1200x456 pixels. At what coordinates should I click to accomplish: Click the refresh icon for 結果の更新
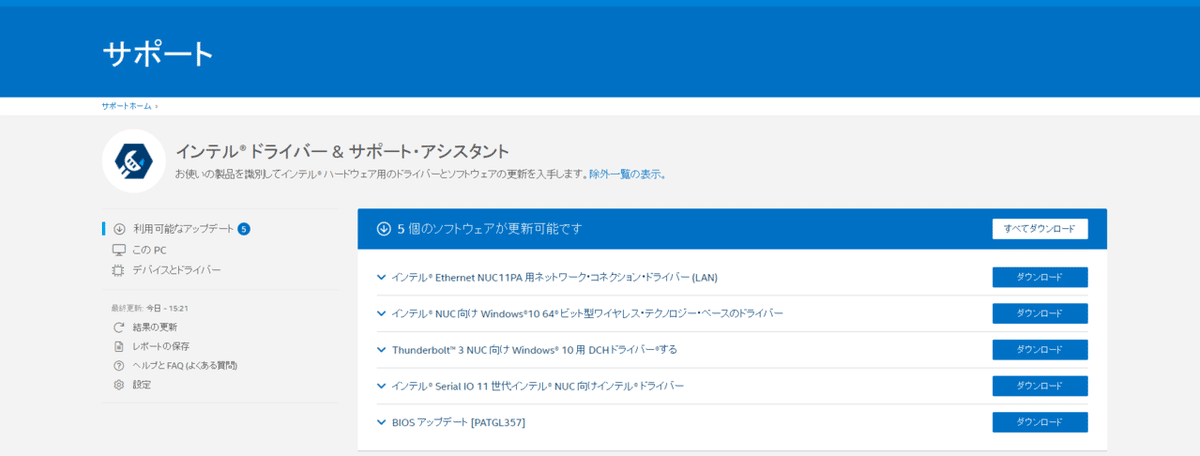click(119, 327)
